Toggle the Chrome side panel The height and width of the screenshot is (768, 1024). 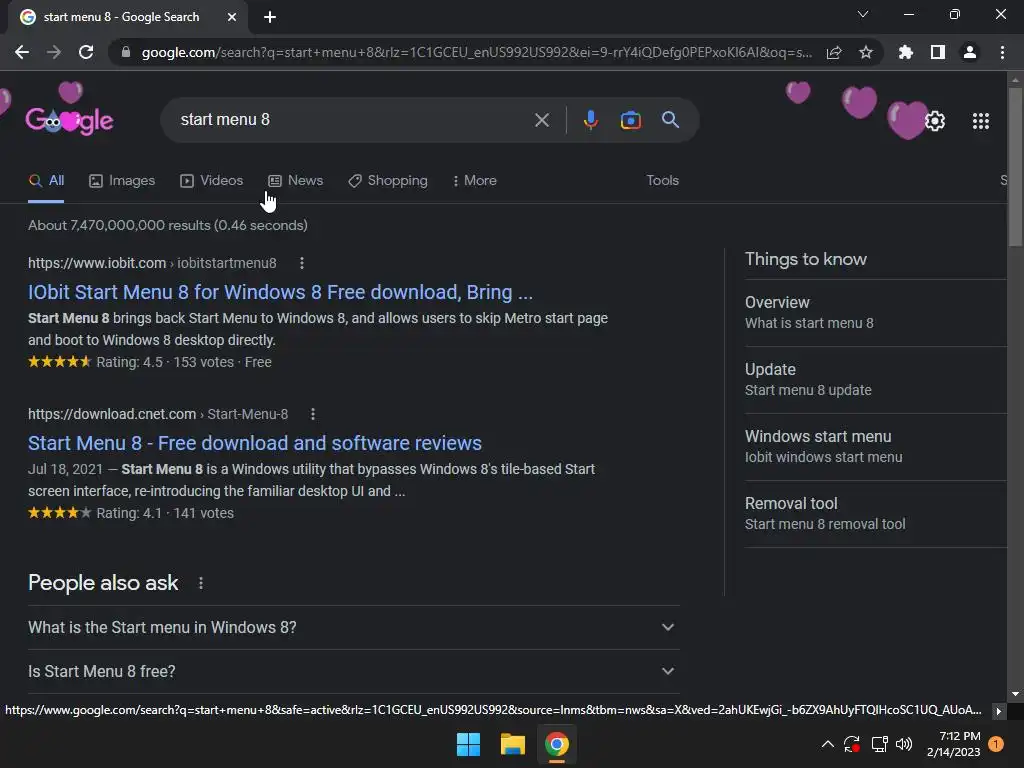point(938,52)
